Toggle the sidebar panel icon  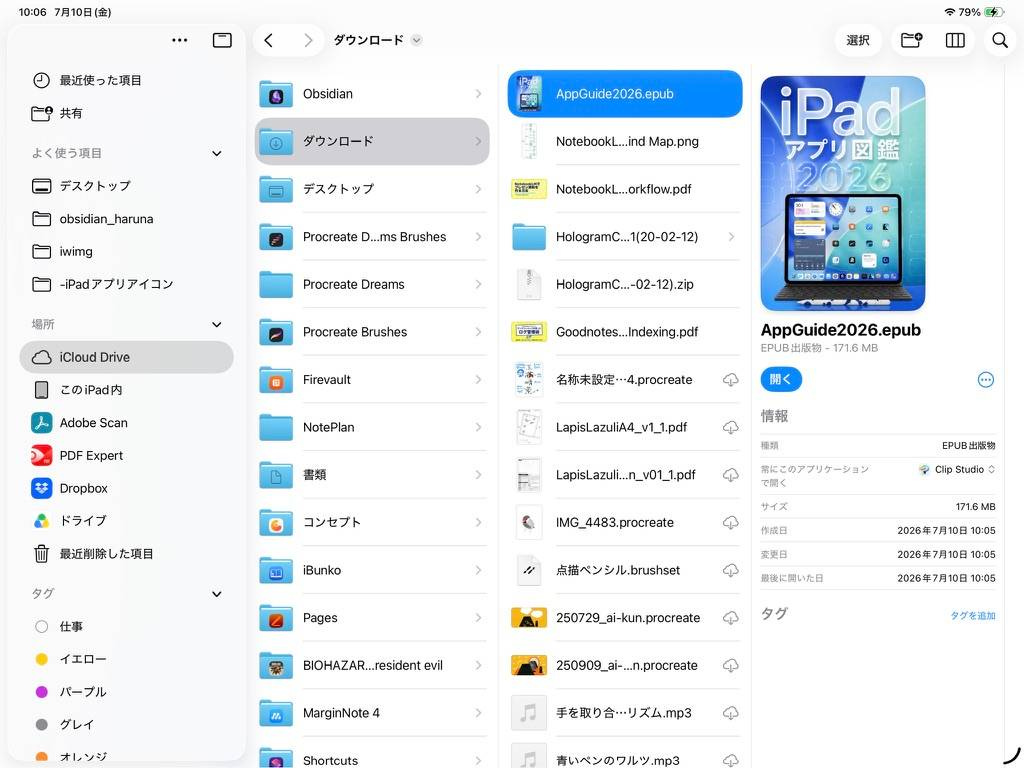(222, 40)
